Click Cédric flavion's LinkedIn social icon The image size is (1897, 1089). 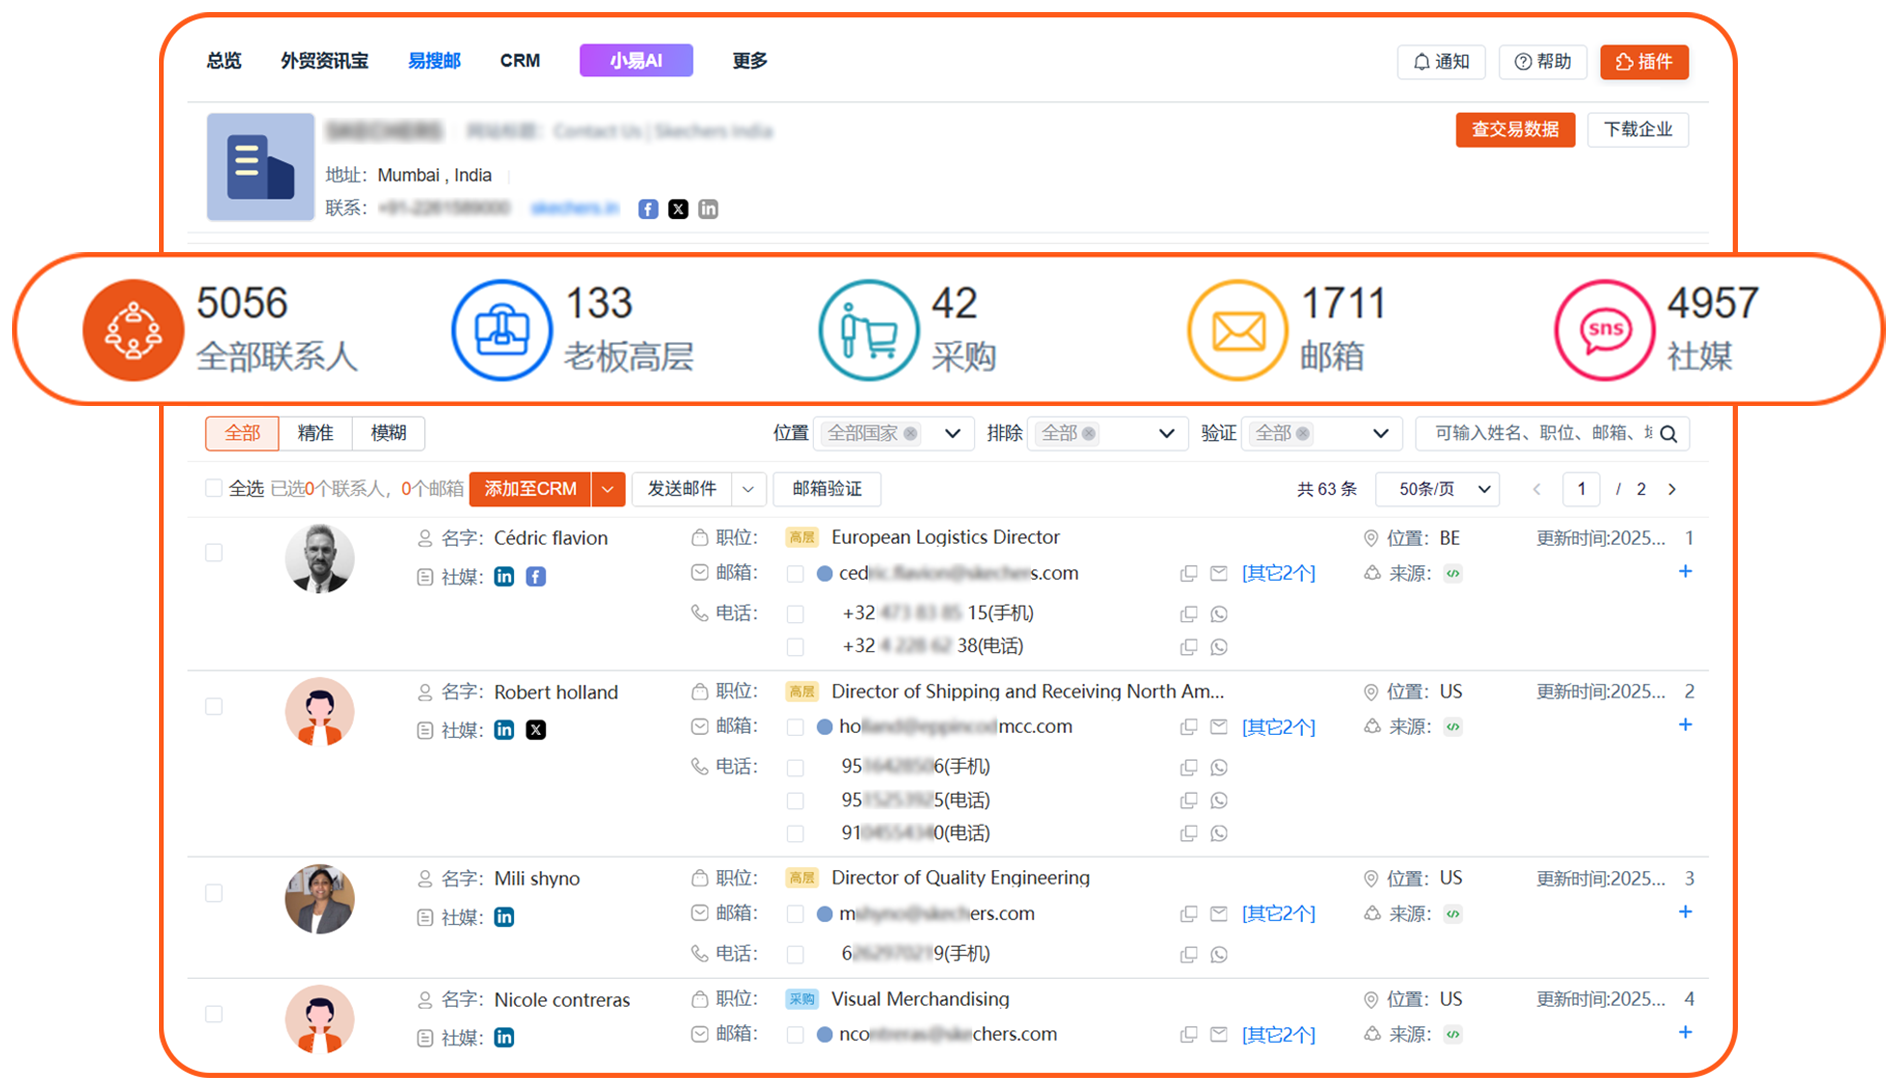click(x=504, y=577)
